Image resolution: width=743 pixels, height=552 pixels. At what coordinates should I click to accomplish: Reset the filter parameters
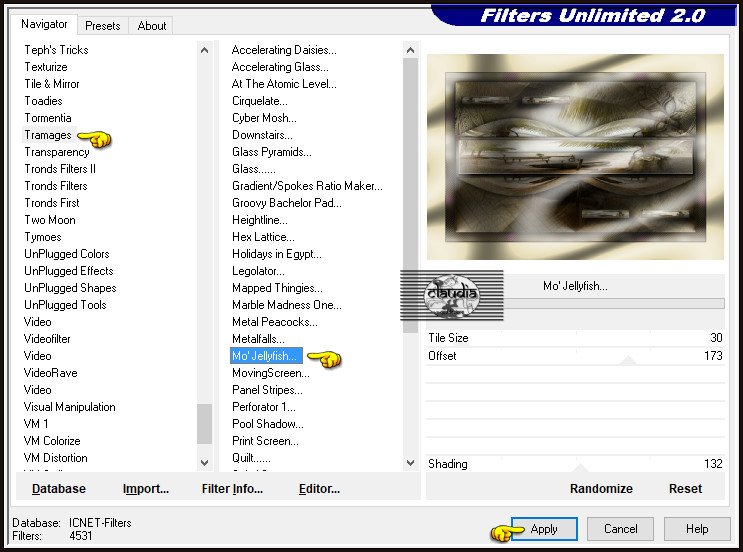(685, 489)
